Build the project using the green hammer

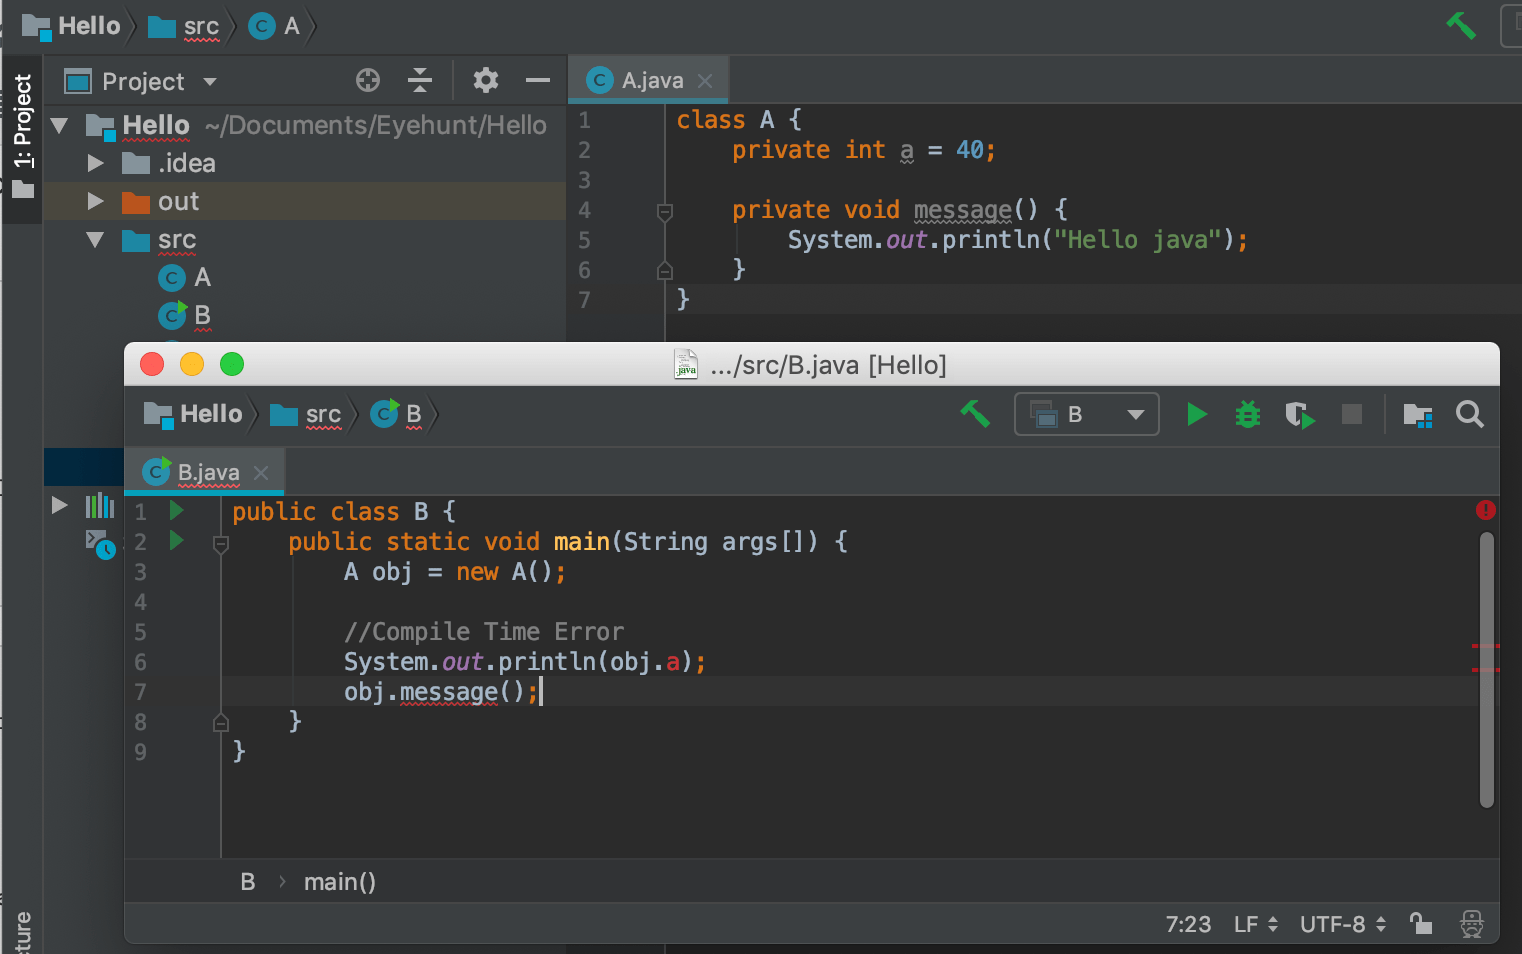975,413
